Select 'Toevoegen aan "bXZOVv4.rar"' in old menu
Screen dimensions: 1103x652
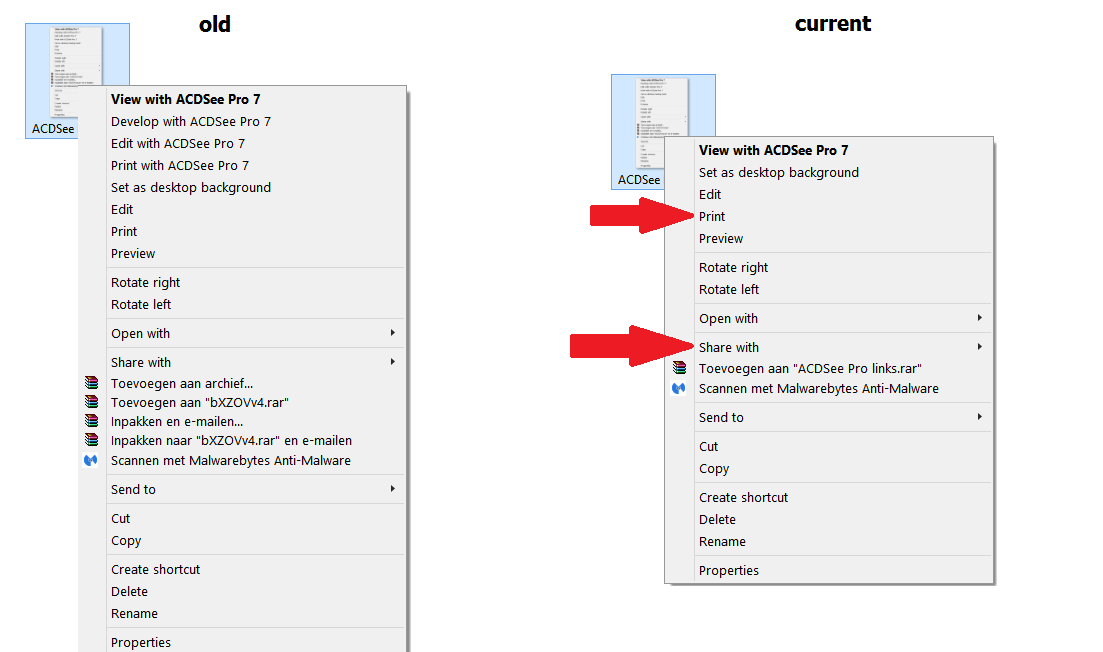200,402
